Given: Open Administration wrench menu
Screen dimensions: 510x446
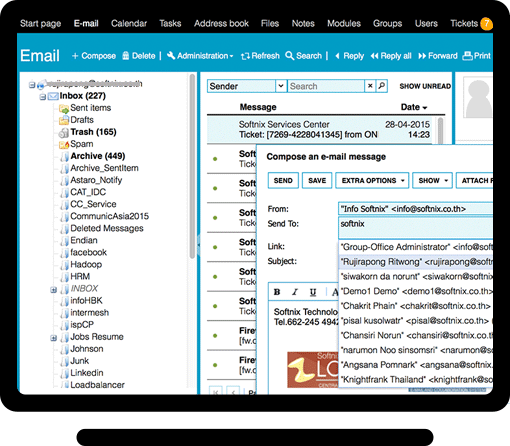Looking at the screenshot, I should pyautogui.click(x=200, y=56).
